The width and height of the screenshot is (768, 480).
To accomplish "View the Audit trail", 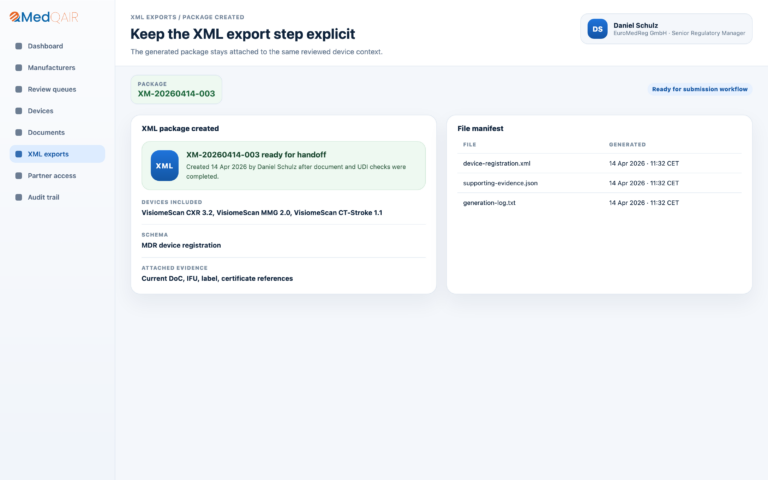I will (57, 197).
